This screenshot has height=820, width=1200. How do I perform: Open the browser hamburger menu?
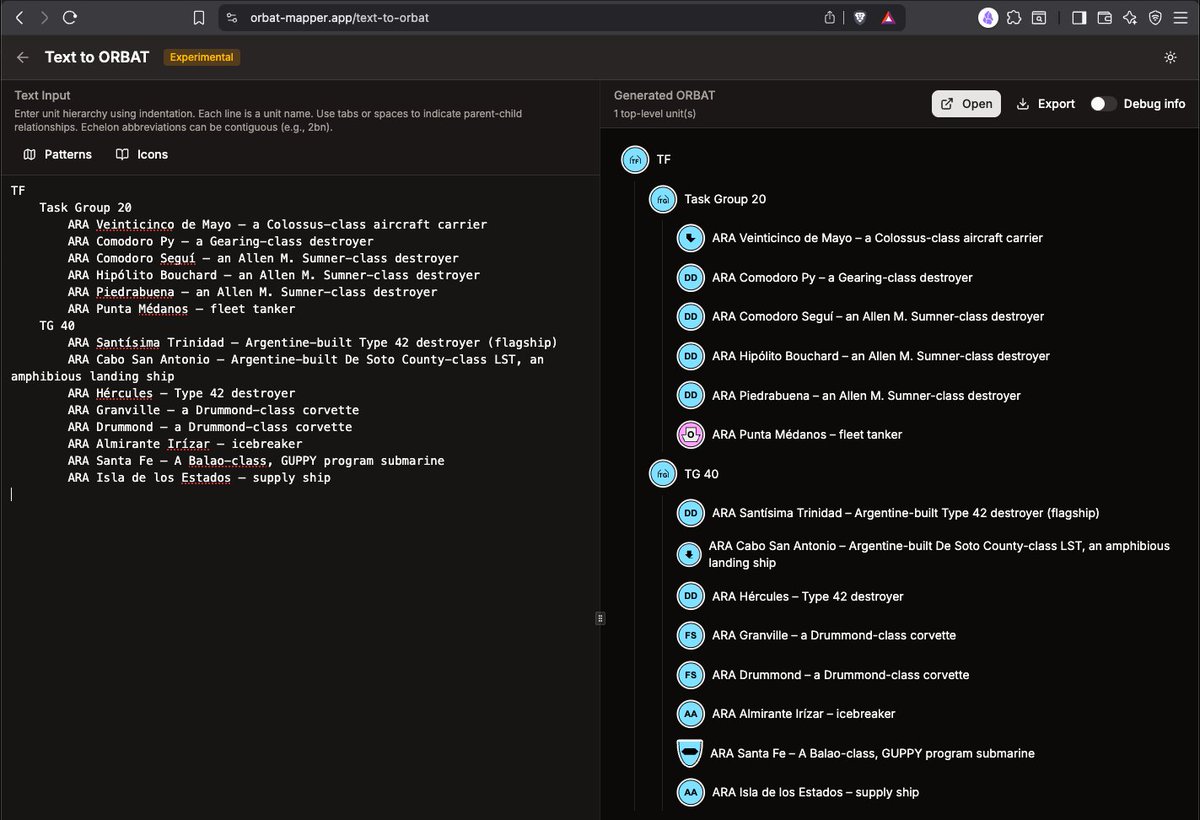coord(1181,17)
